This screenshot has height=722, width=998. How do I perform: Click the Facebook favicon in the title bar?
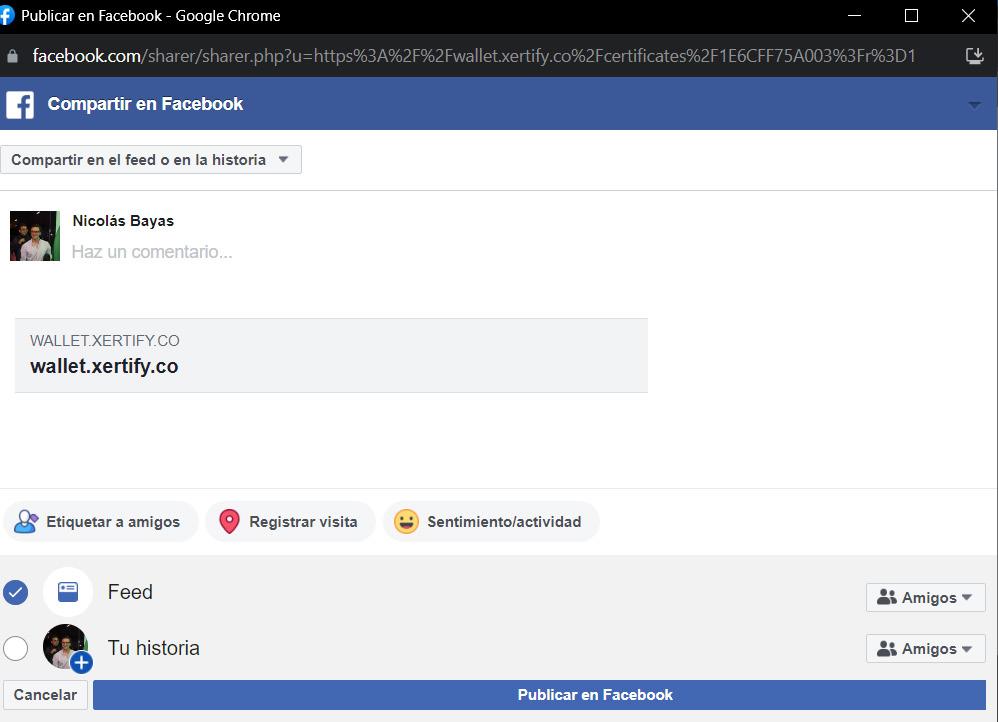click(6, 15)
